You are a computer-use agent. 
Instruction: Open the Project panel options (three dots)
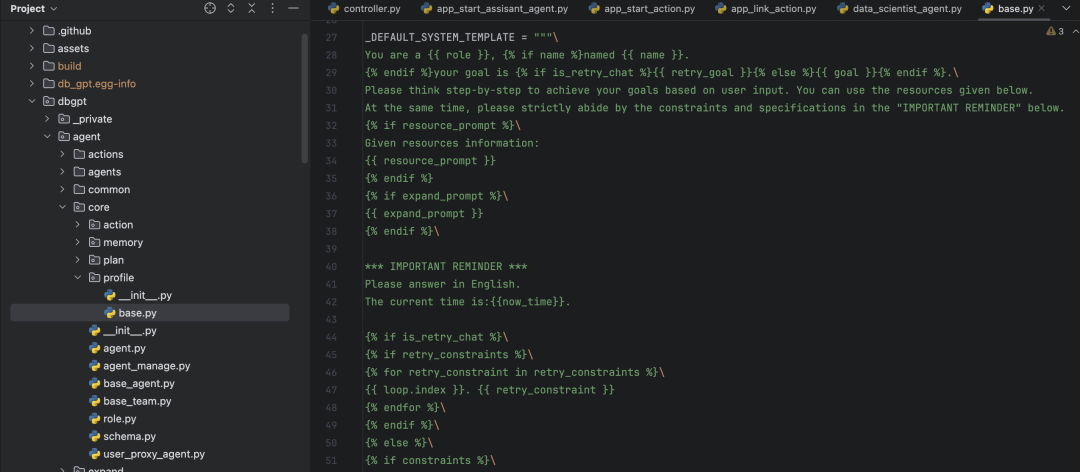pyautogui.click(x=273, y=8)
